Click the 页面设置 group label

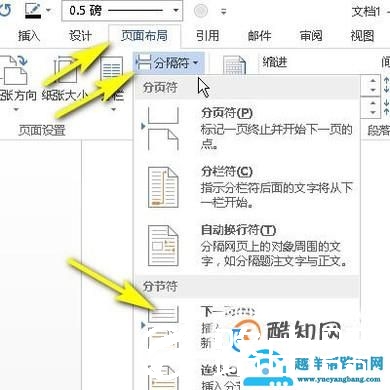[42, 130]
